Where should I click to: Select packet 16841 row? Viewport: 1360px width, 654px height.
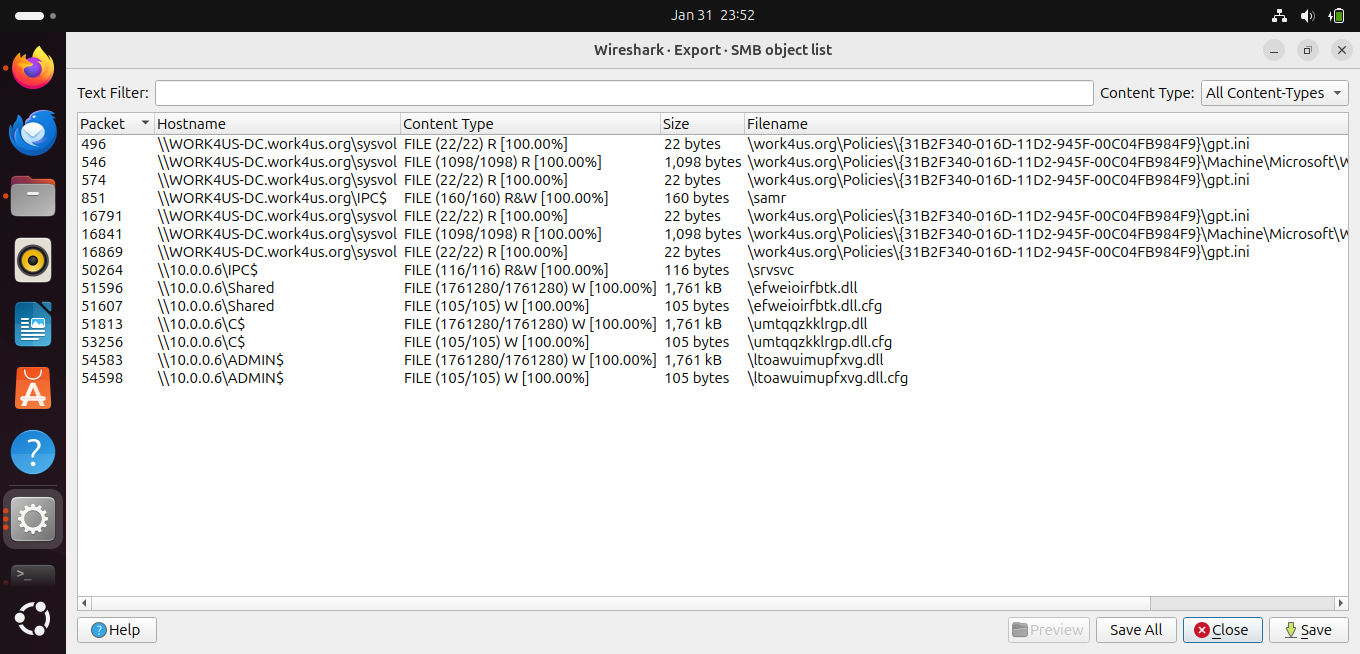713,234
